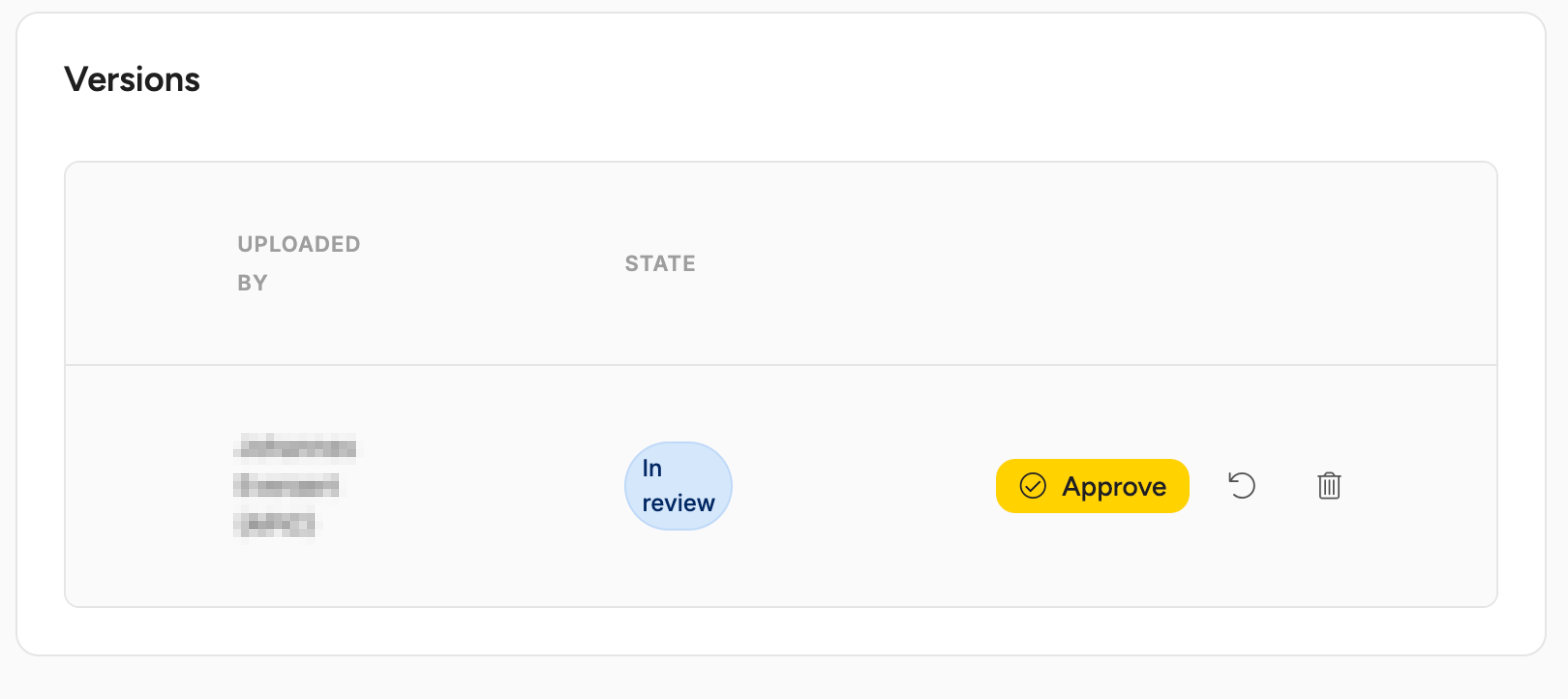1568x699 pixels.
Task: Click the Versions section heading
Action: (132, 79)
